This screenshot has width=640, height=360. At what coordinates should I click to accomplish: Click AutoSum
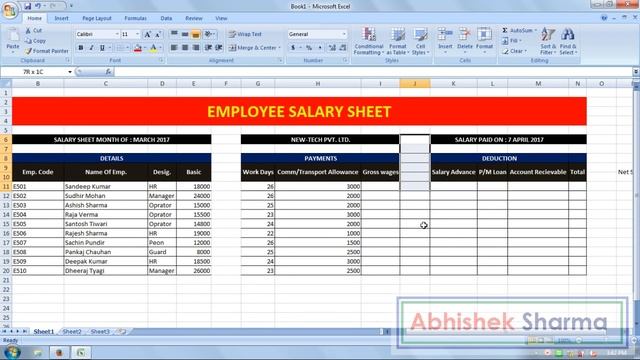pyautogui.click(x=519, y=31)
